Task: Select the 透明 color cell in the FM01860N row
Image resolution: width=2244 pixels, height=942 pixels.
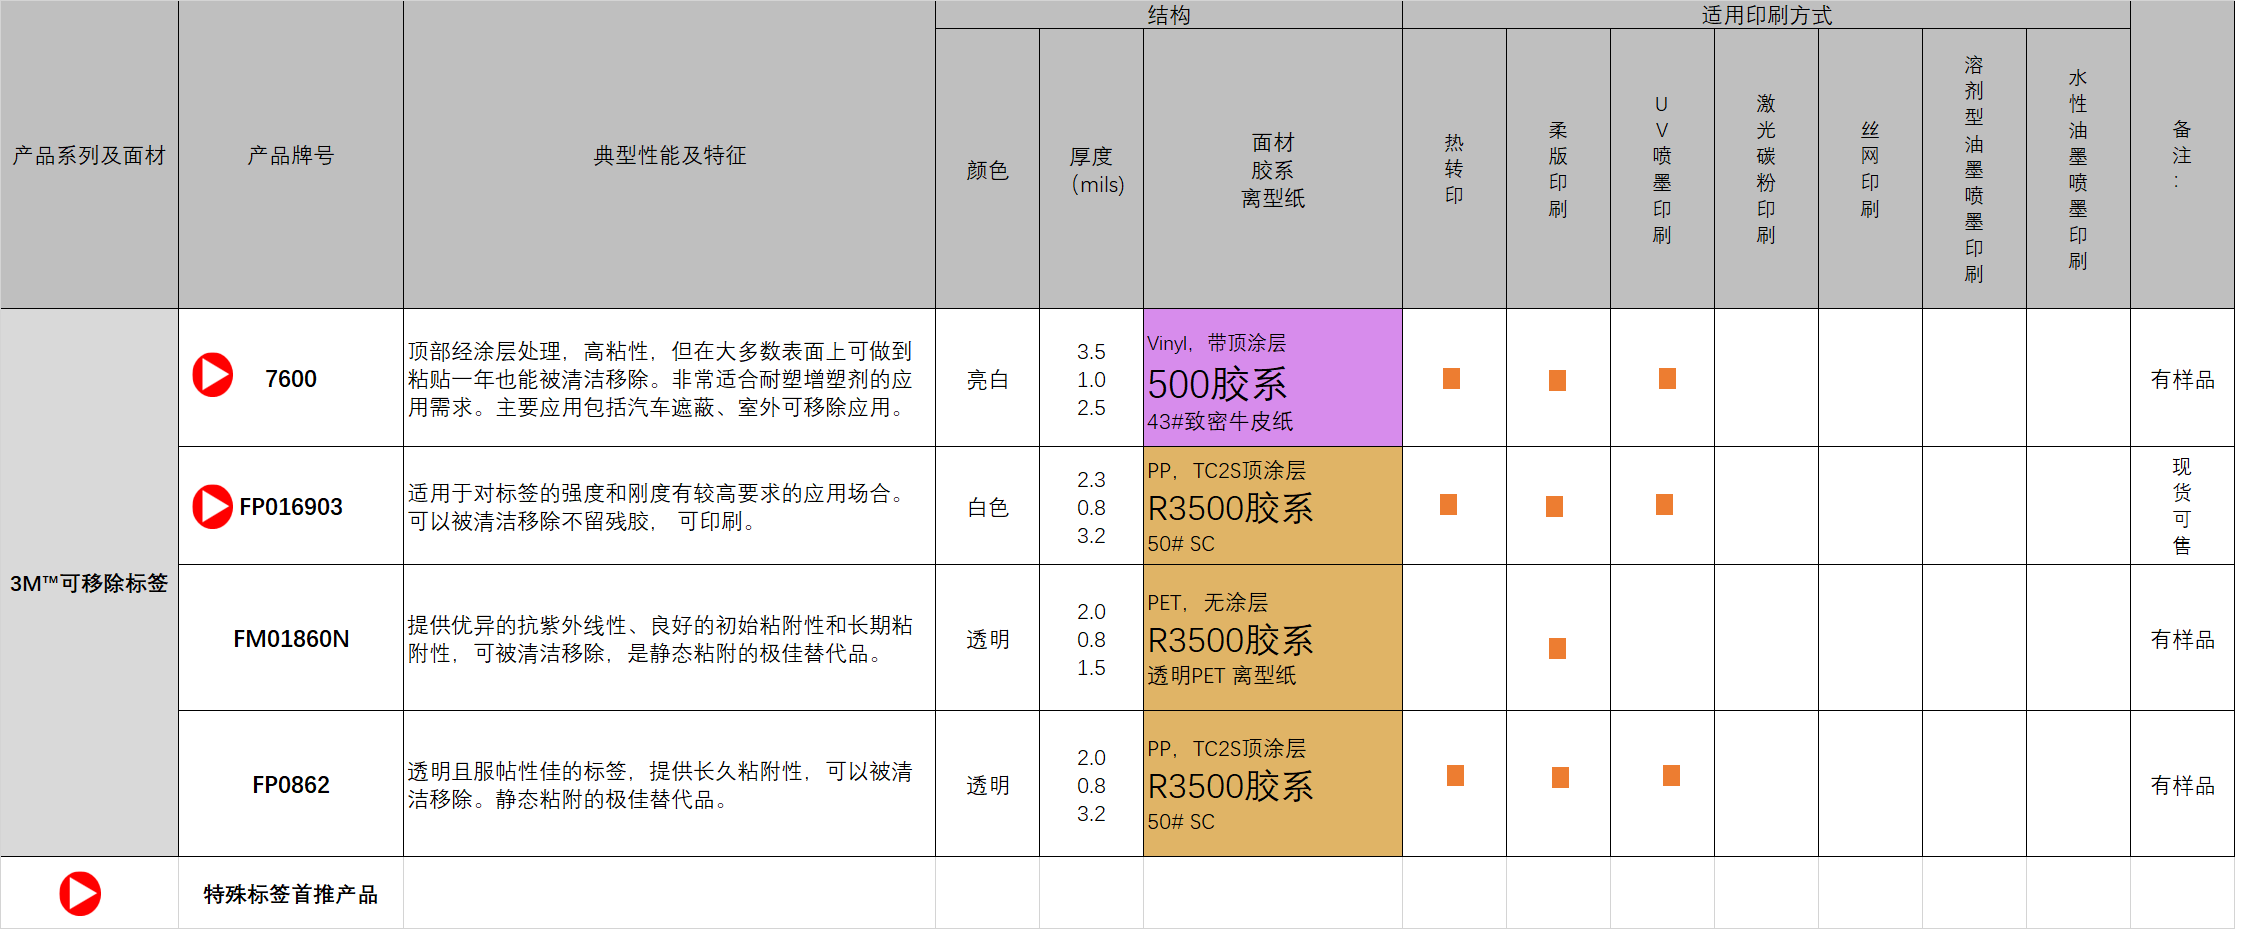Action: [988, 638]
